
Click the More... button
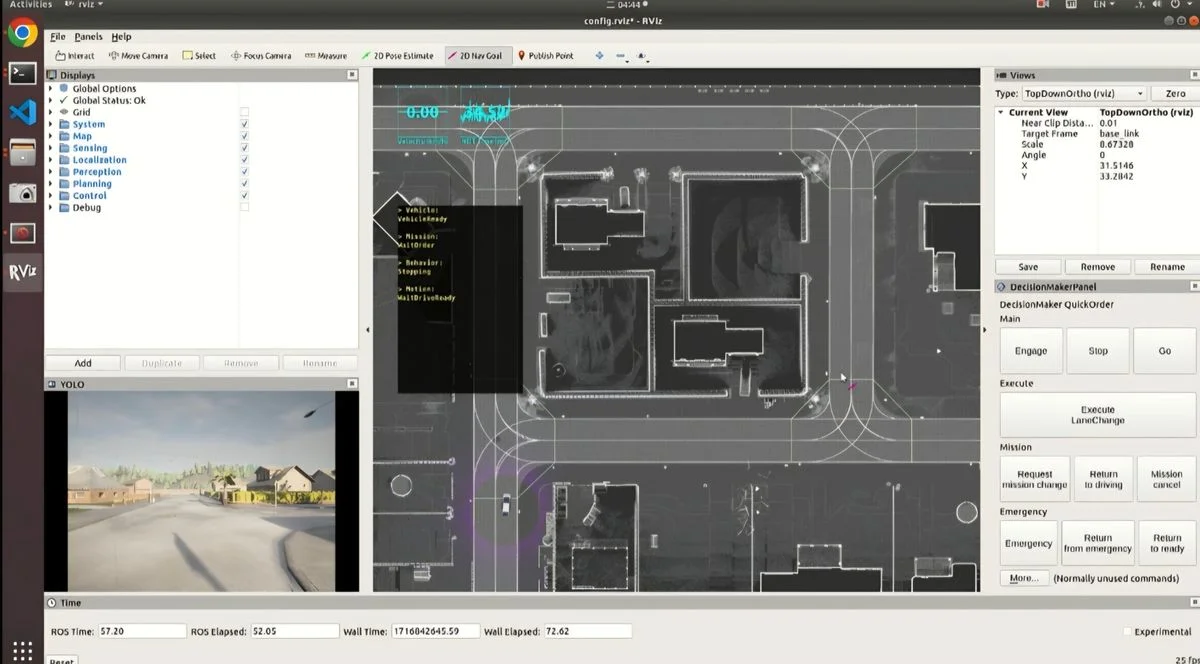click(x=1023, y=578)
